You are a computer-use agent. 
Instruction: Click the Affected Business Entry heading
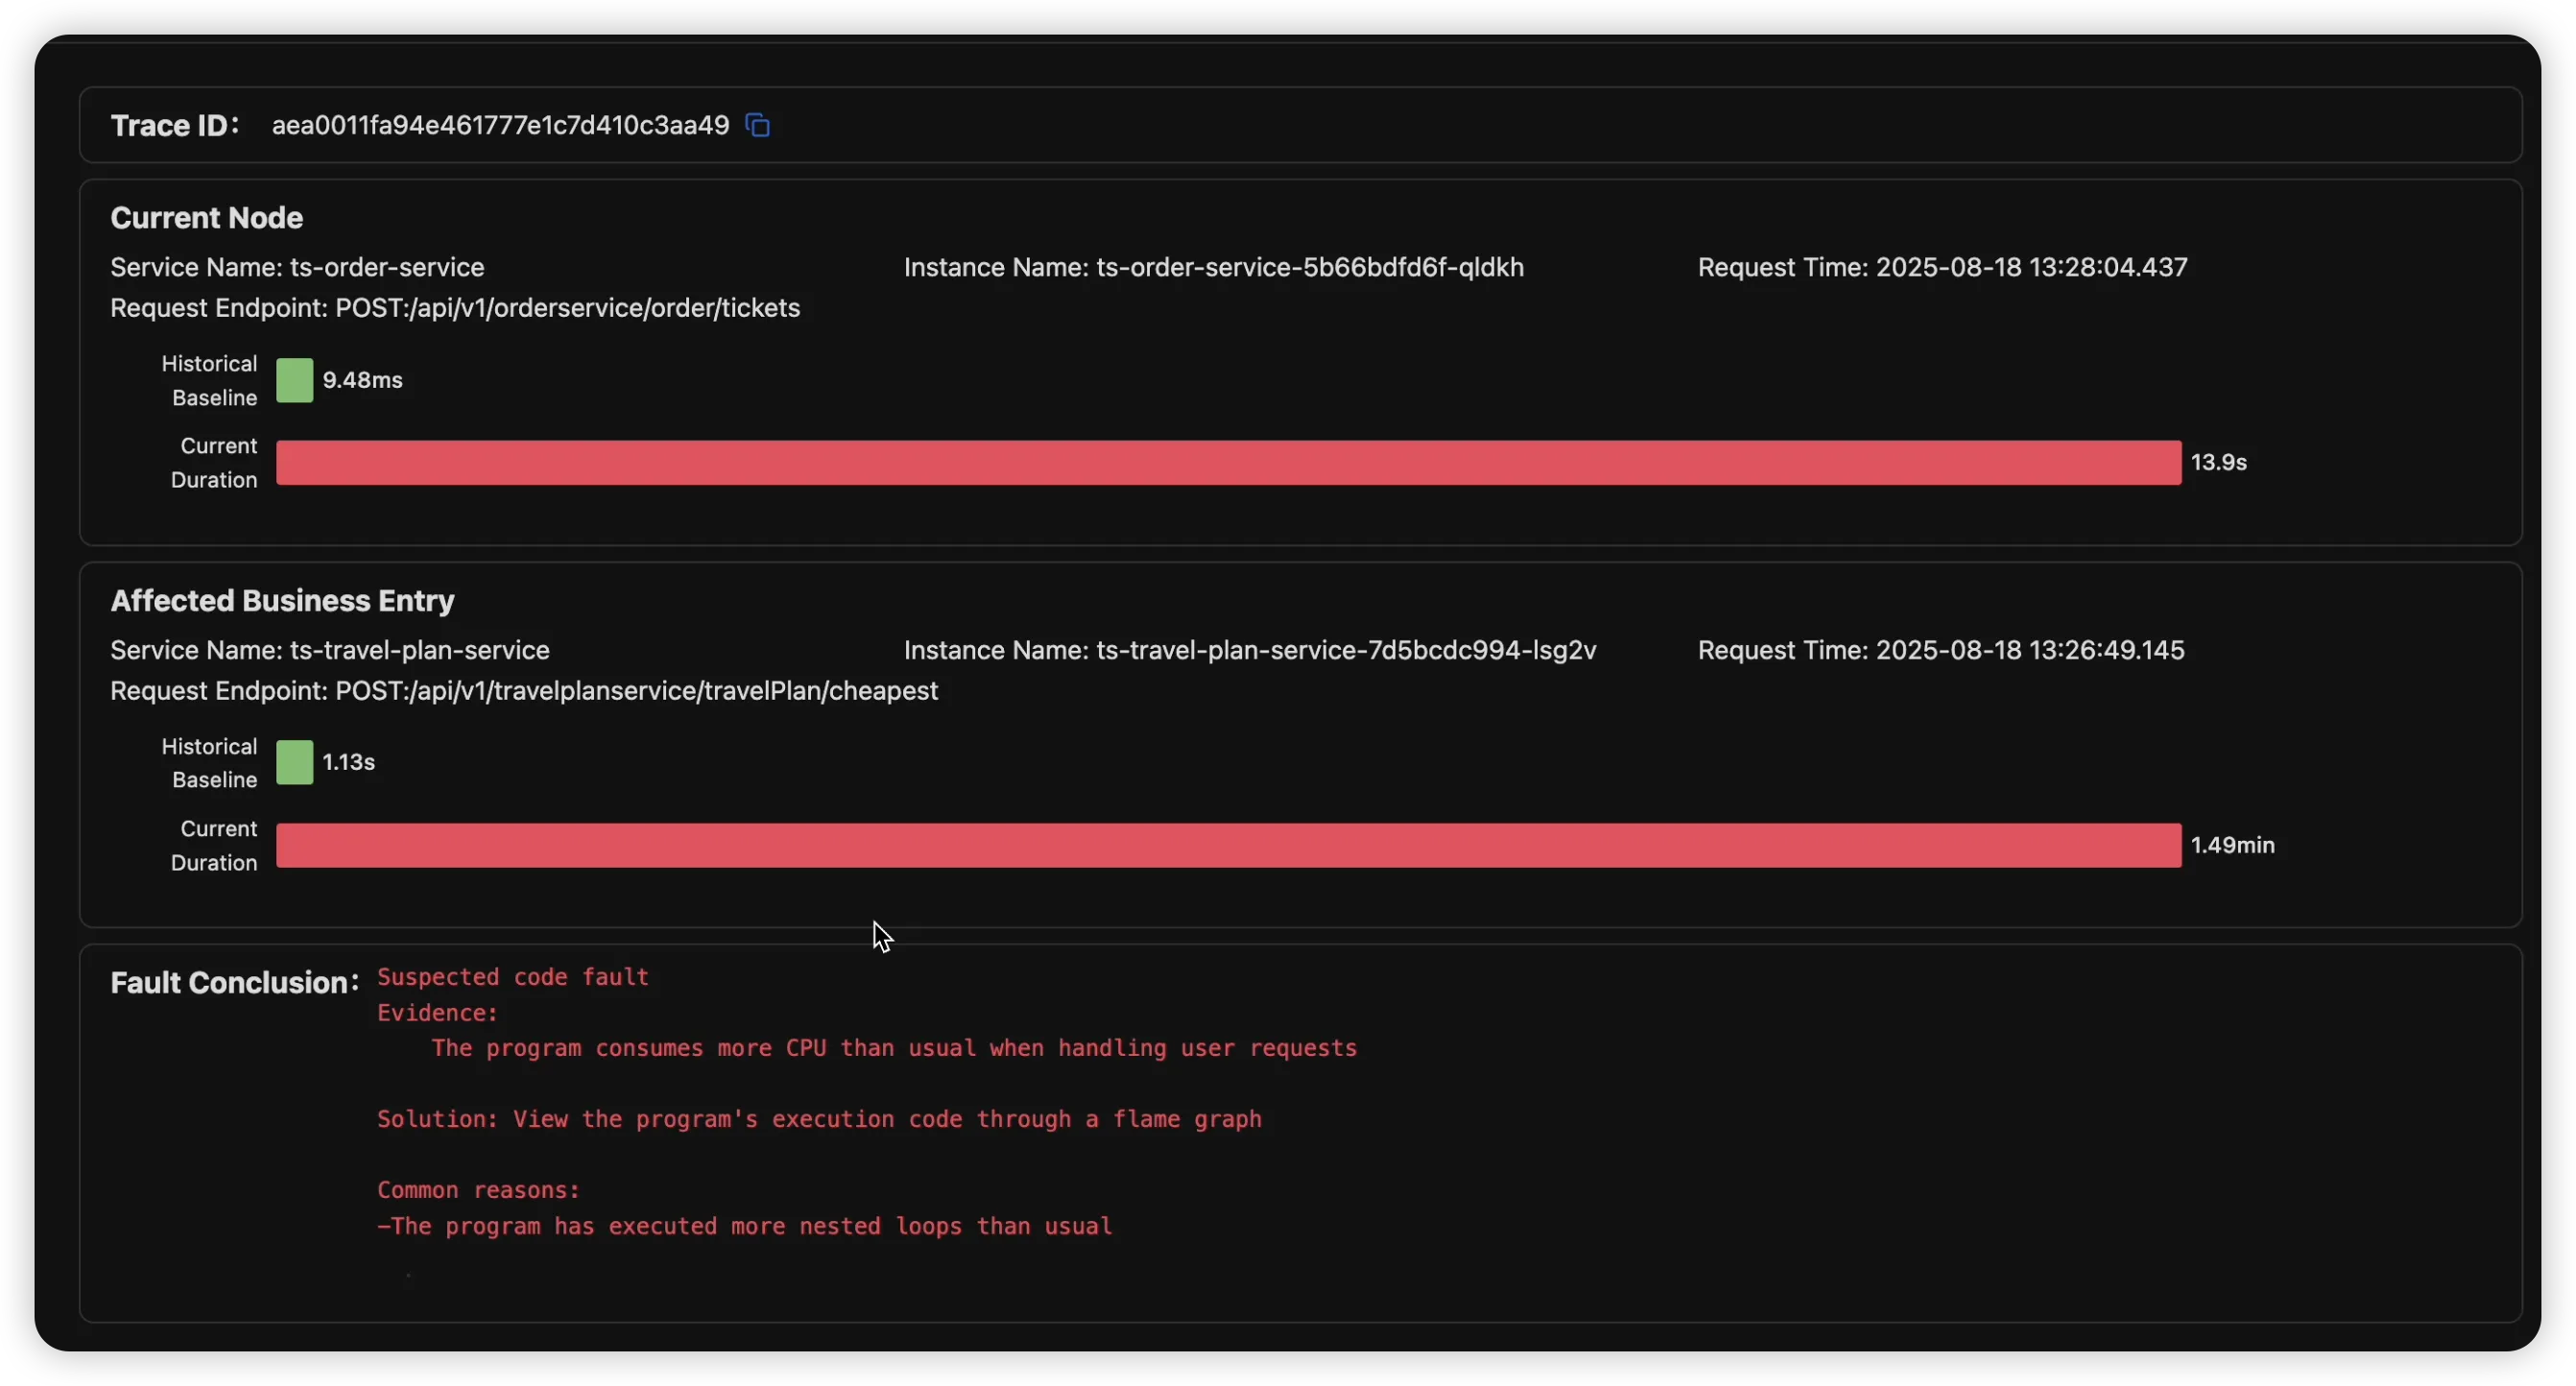click(x=282, y=601)
